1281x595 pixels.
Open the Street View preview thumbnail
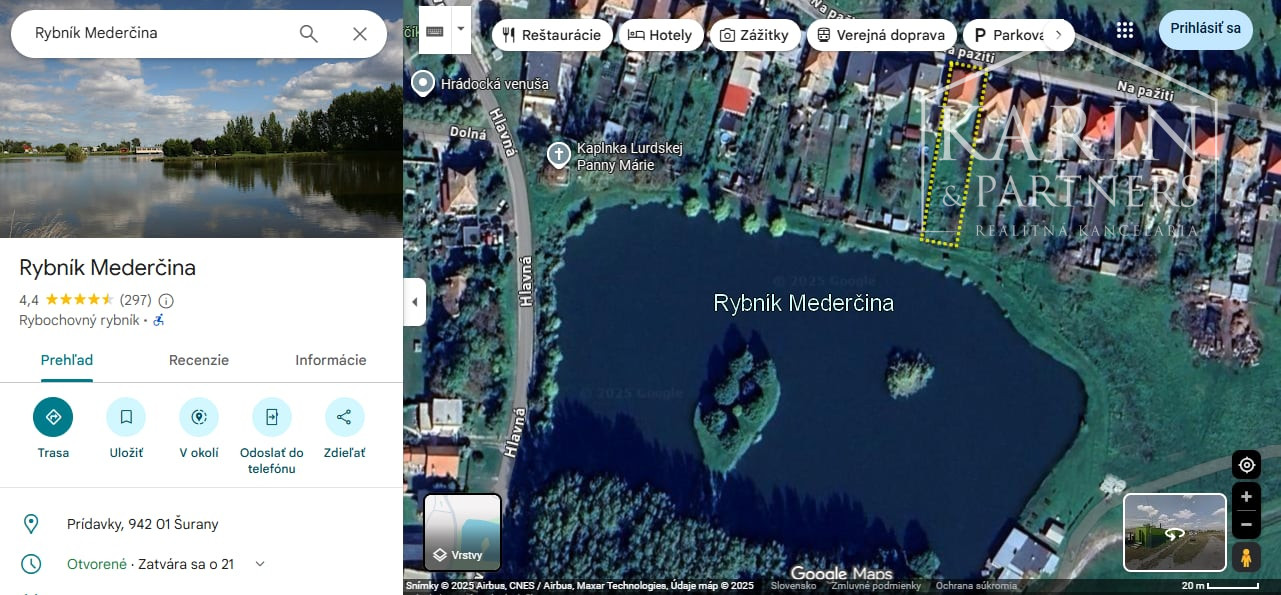pyautogui.click(x=1174, y=532)
